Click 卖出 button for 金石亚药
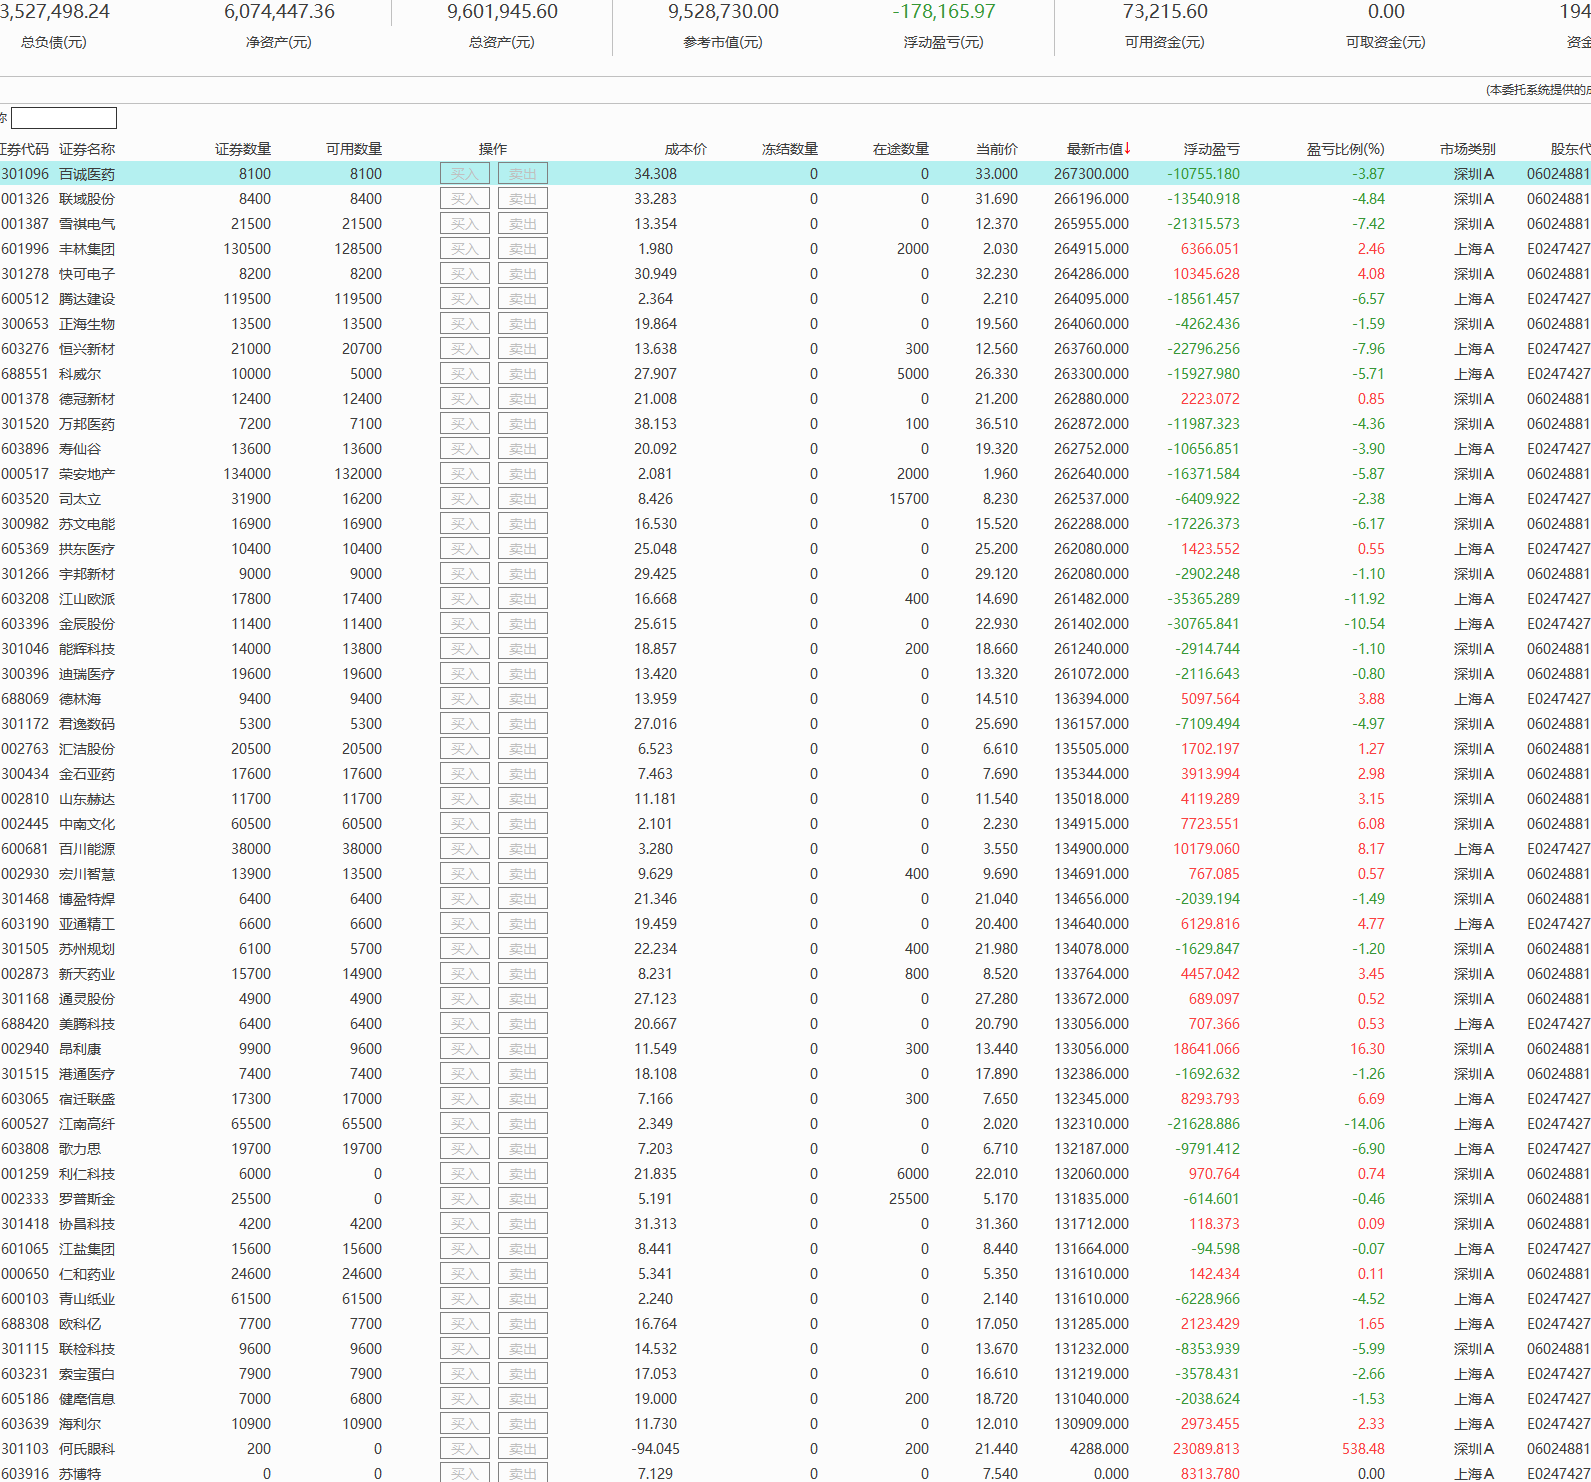This screenshot has width=1591, height=1482. pyautogui.click(x=523, y=774)
